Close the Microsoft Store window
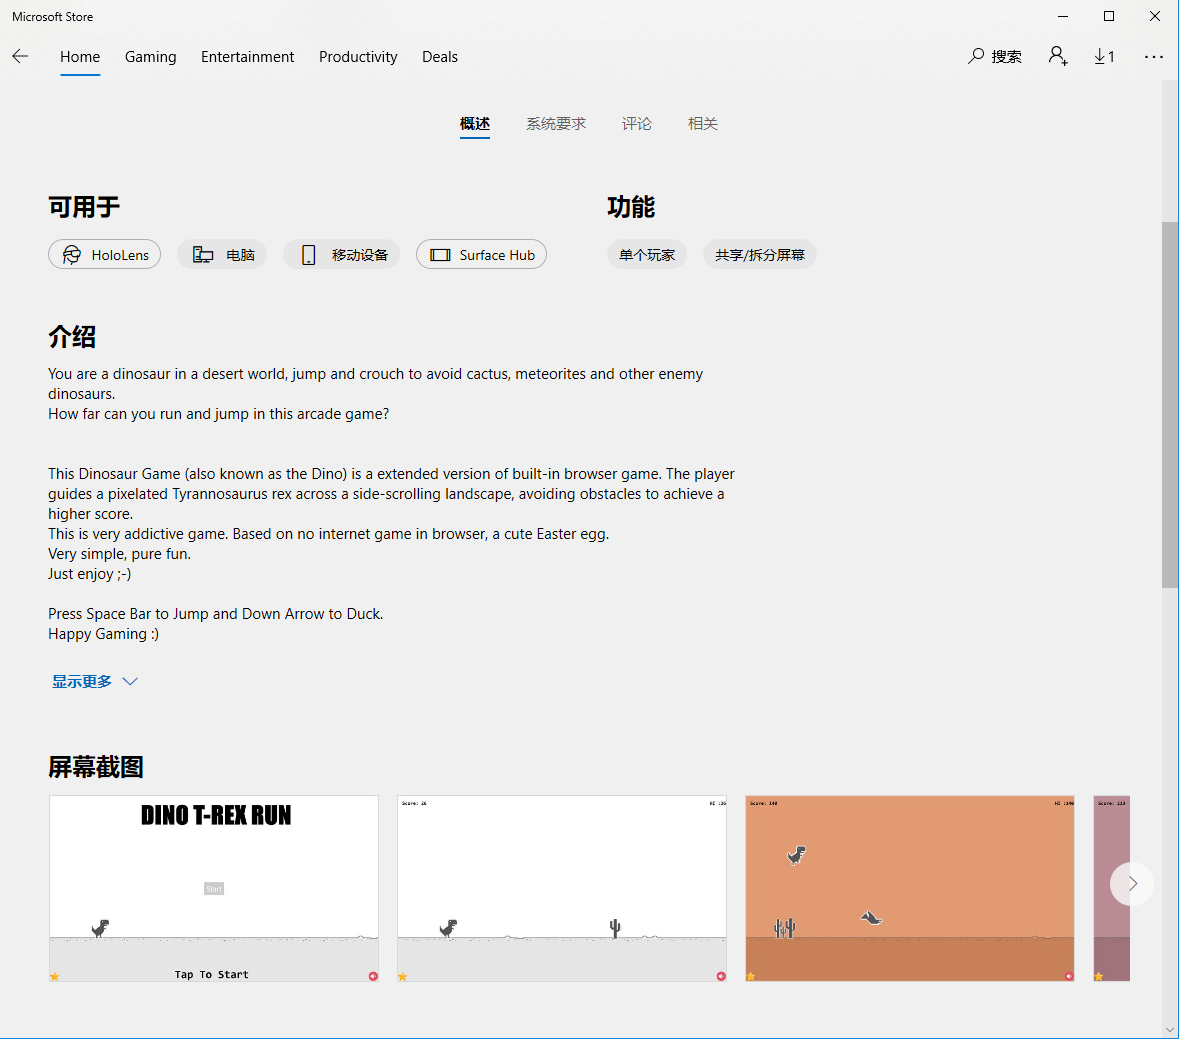The width and height of the screenshot is (1179, 1039). point(1155,16)
